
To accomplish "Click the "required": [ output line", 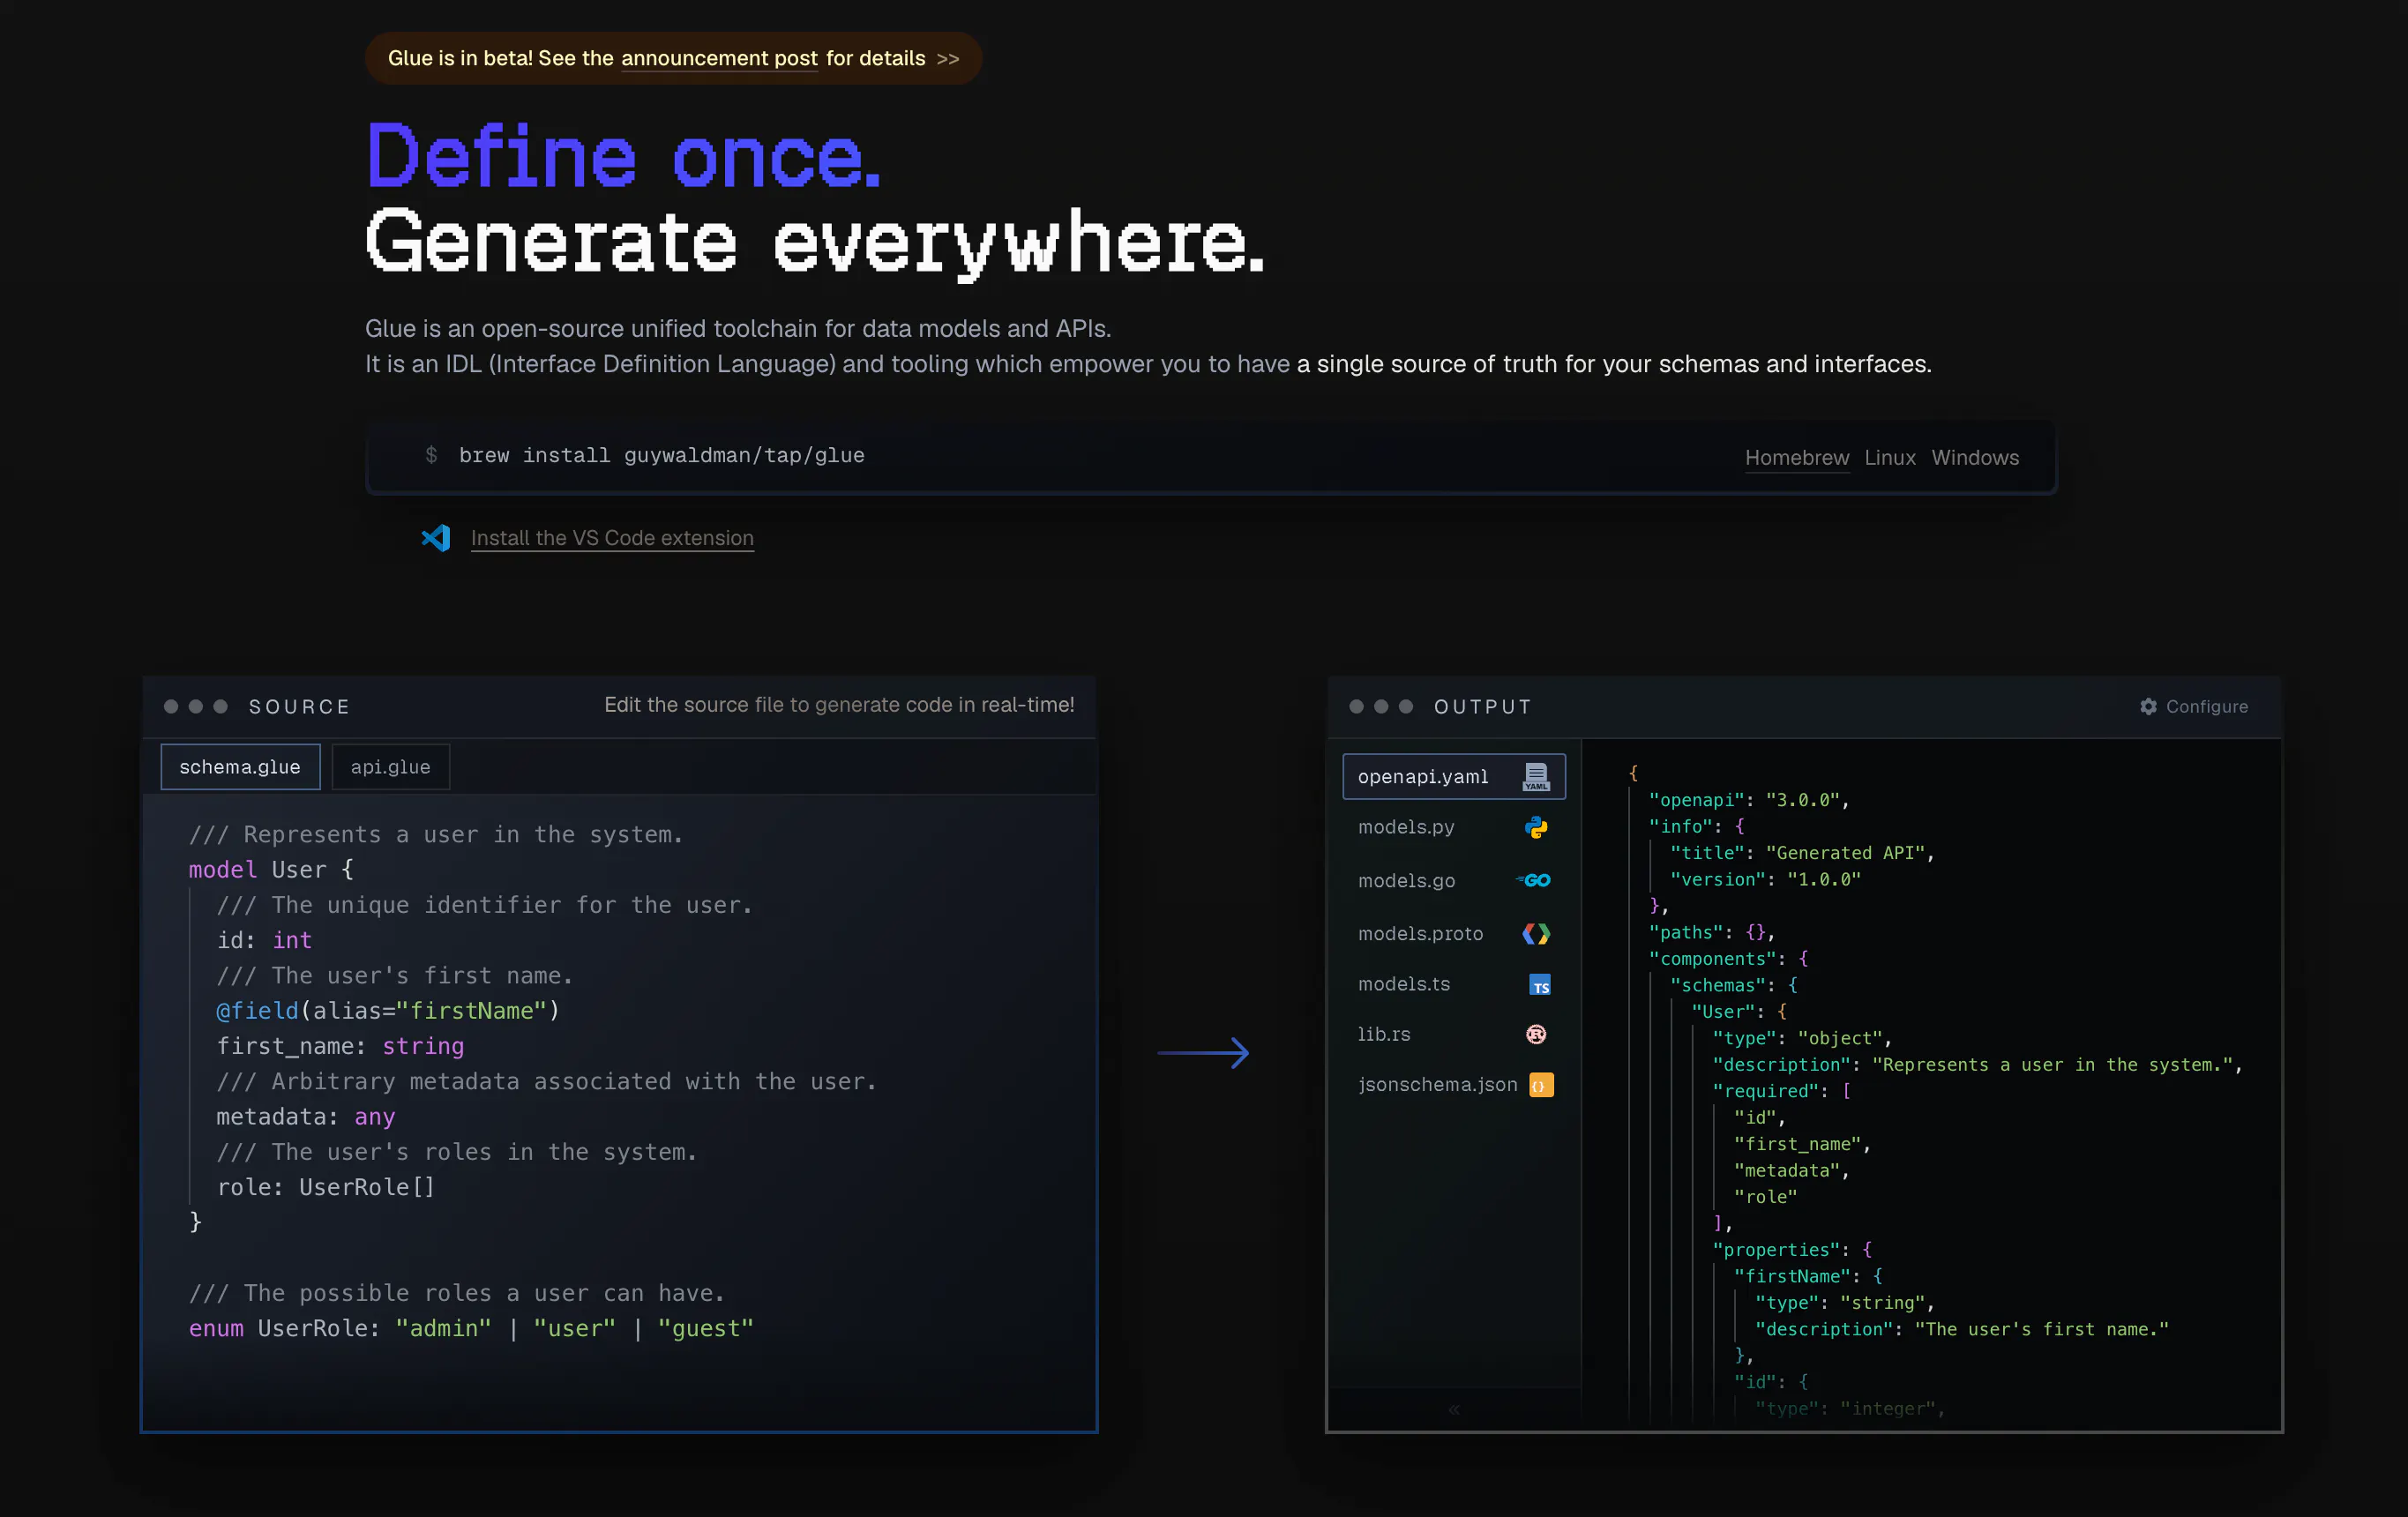I will [x=1782, y=1091].
